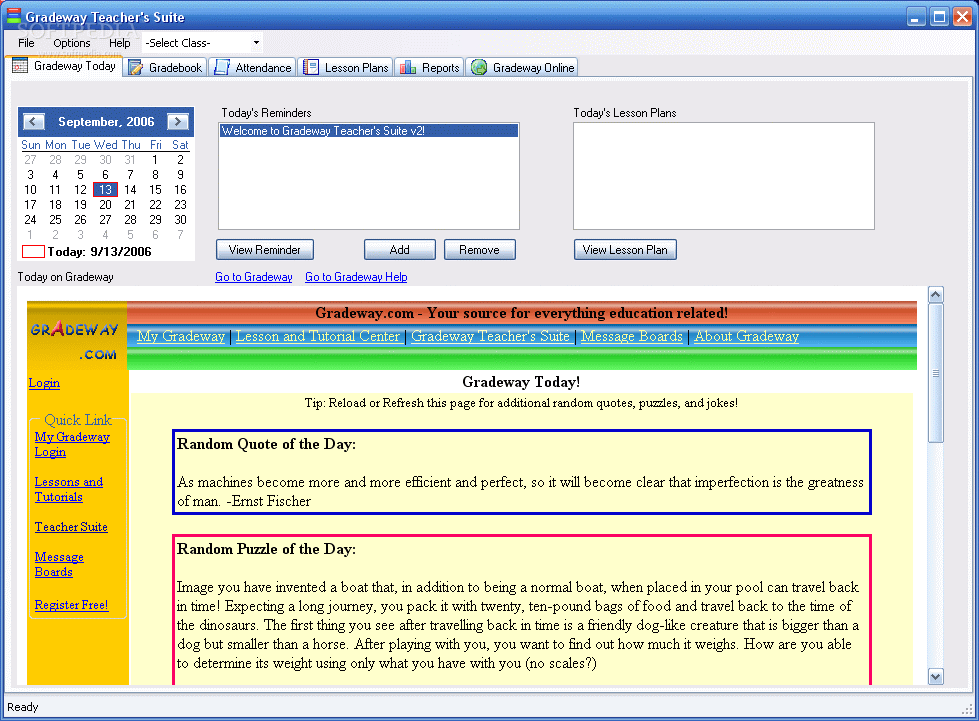Viewport: 979px width, 721px height.
Task: Click the Attendance tab icon
Action: click(x=222, y=67)
